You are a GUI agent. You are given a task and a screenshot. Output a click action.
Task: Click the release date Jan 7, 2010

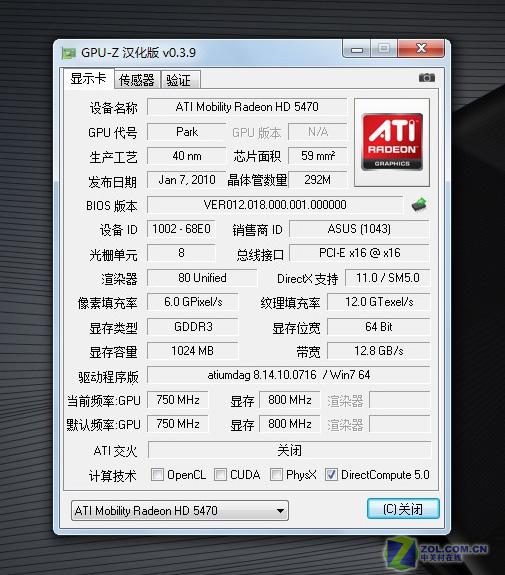pos(186,180)
